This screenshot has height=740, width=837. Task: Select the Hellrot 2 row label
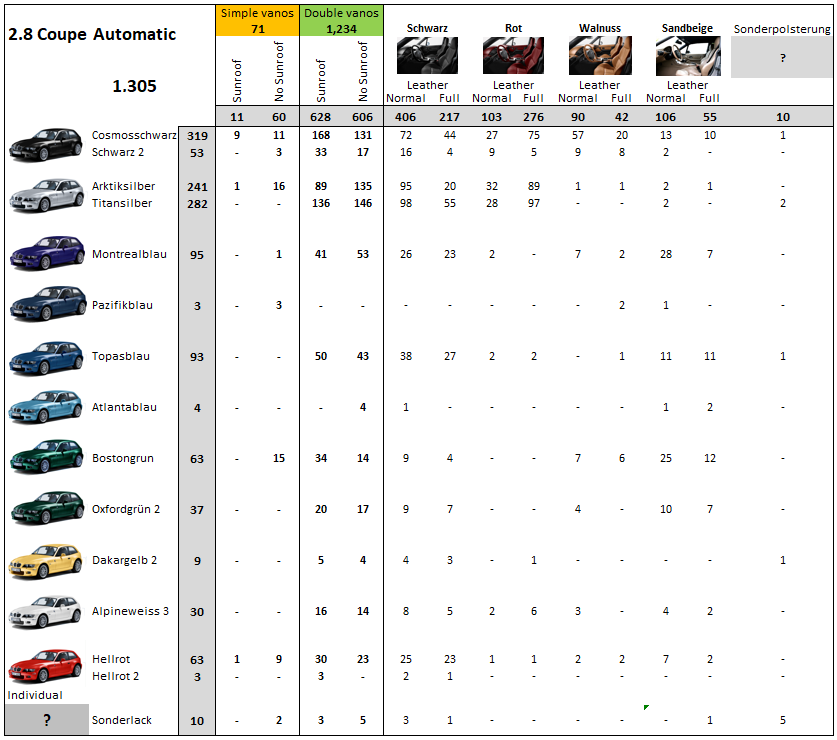pos(115,676)
